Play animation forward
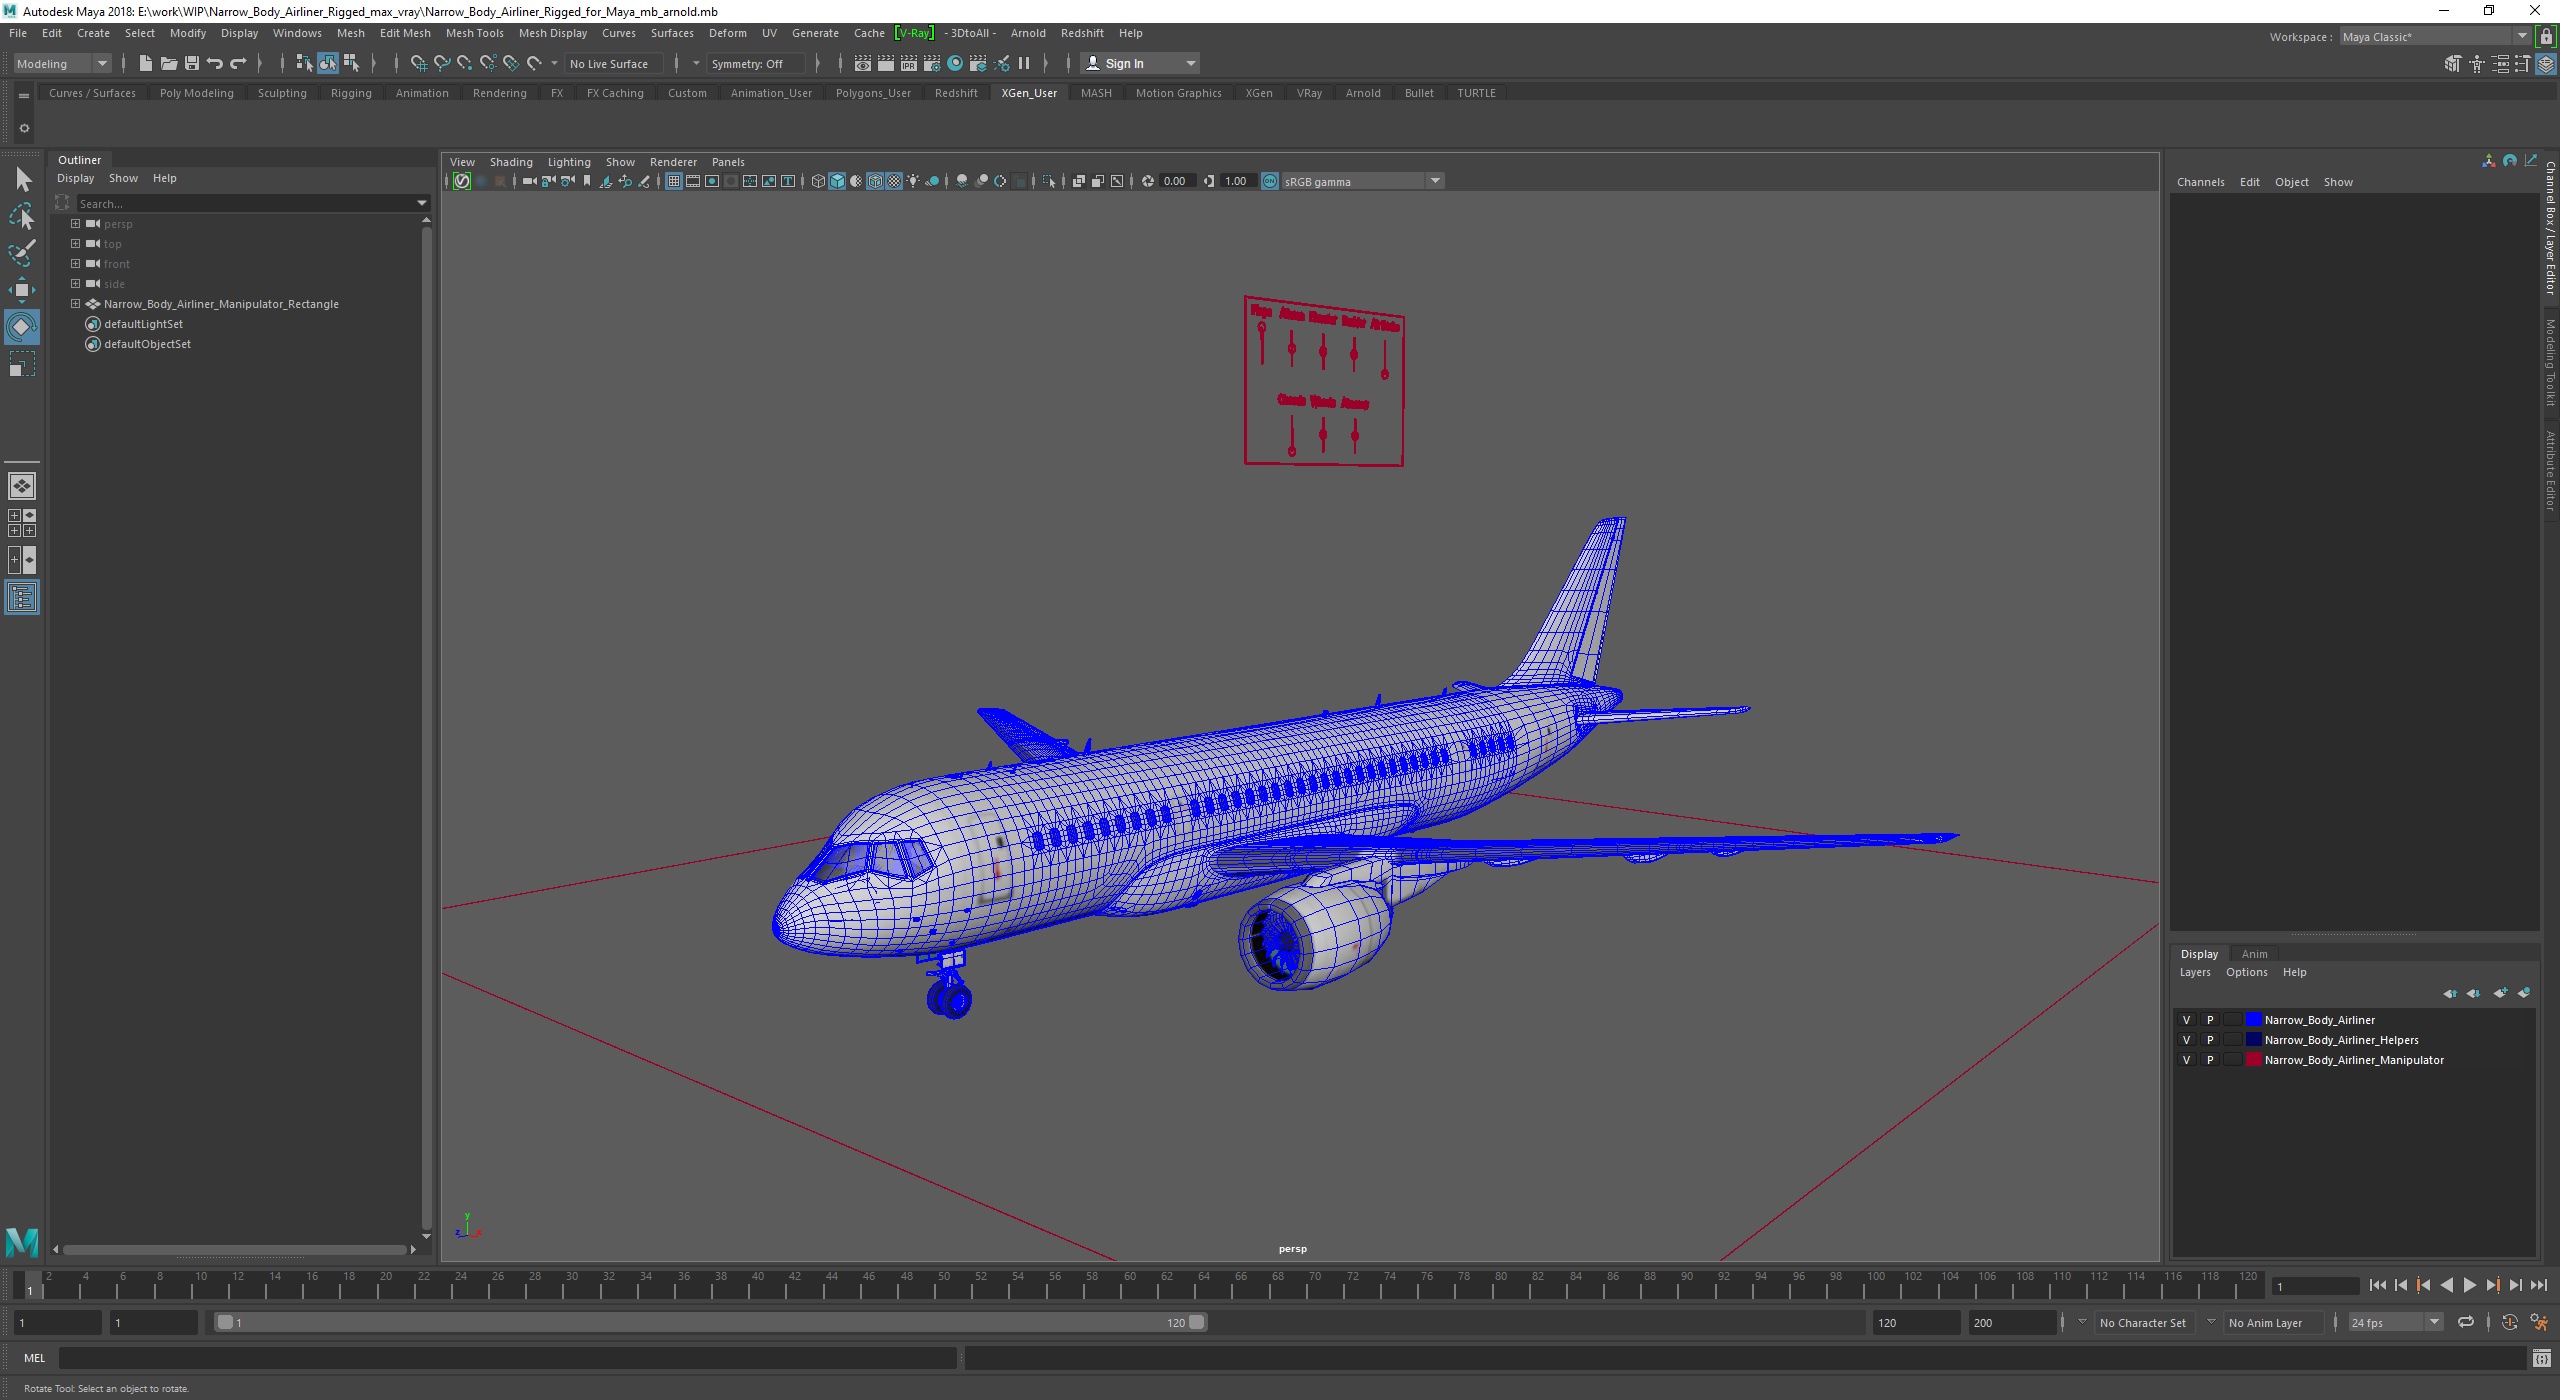The width and height of the screenshot is (2560, 1400). pos(2470,1286)
